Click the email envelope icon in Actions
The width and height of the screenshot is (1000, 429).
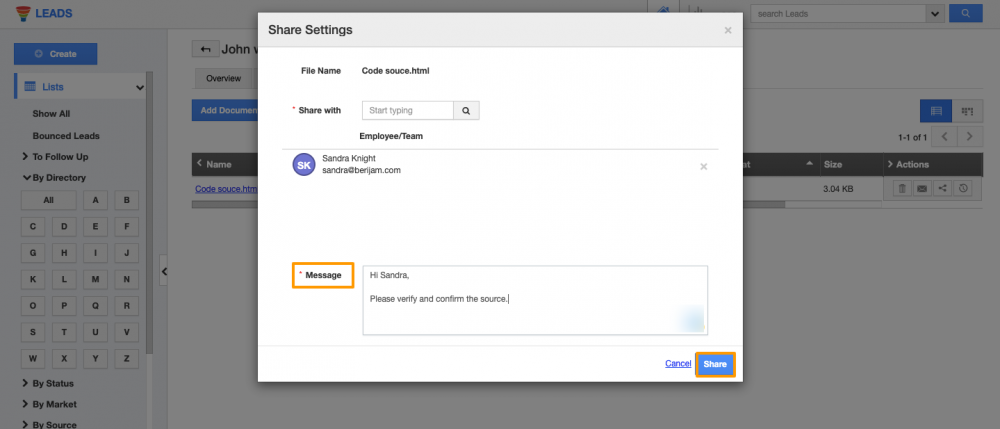click(x=921, y=188)
